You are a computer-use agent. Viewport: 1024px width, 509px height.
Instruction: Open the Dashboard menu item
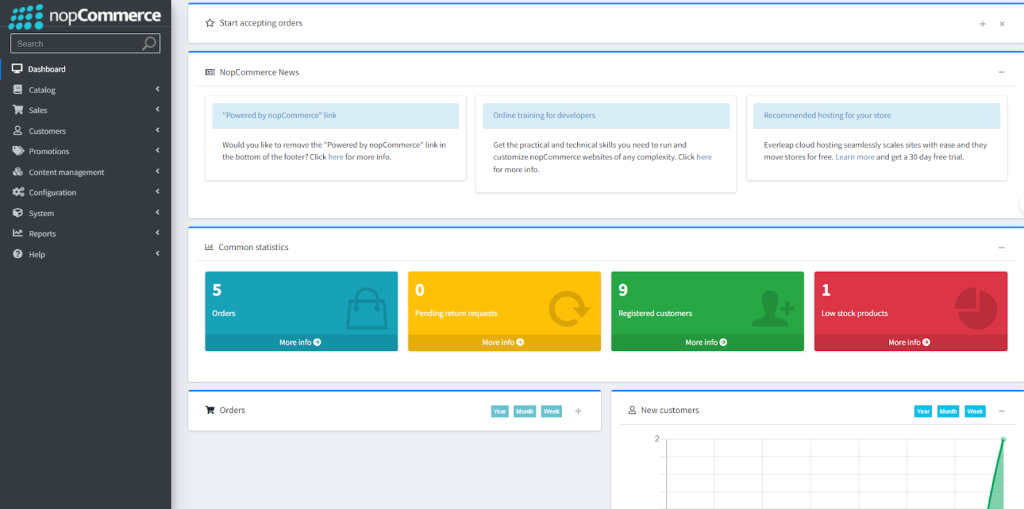coord(86,69)
